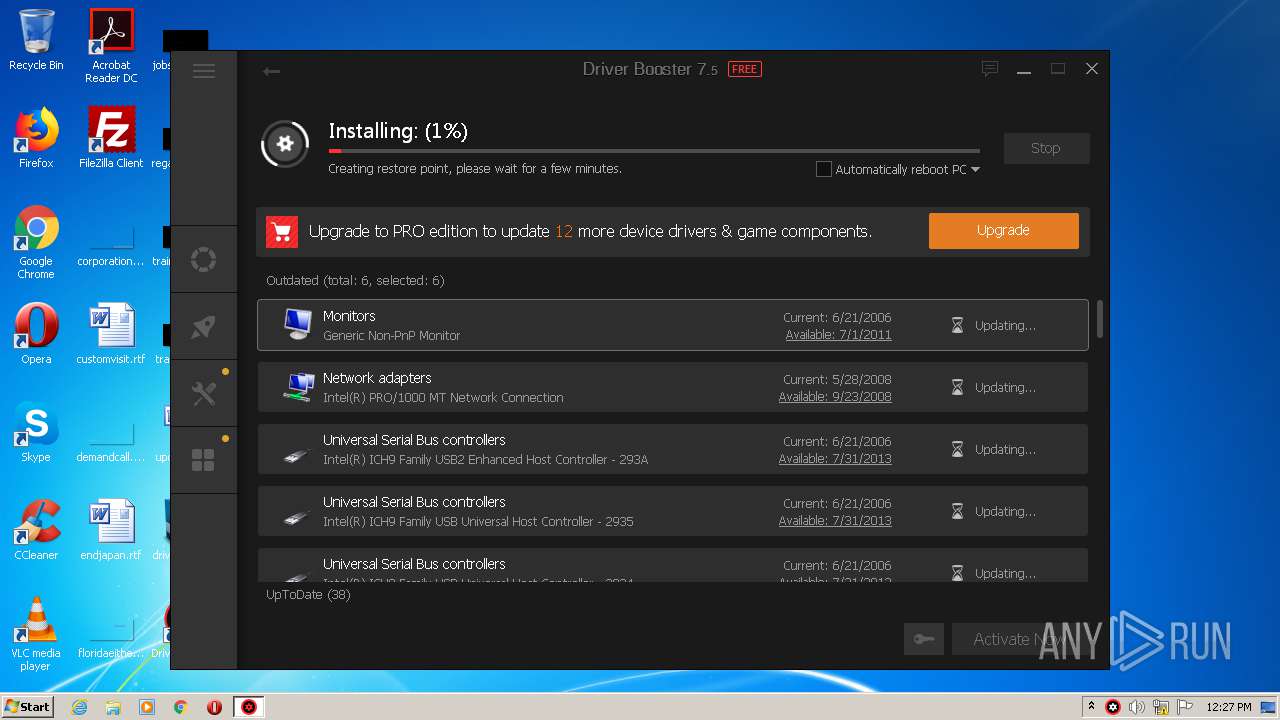The image size is (1280, 720).
Task: Click the Activate Now button
Action: [x=1020, y=639]
